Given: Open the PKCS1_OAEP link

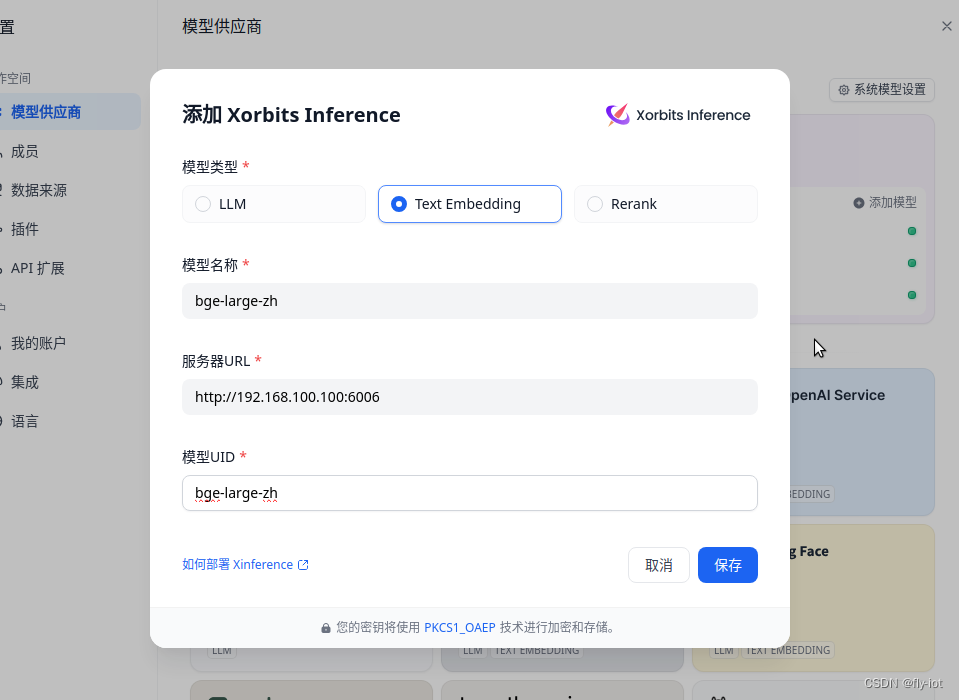Looking at the screenshot, I should point(459,627).
